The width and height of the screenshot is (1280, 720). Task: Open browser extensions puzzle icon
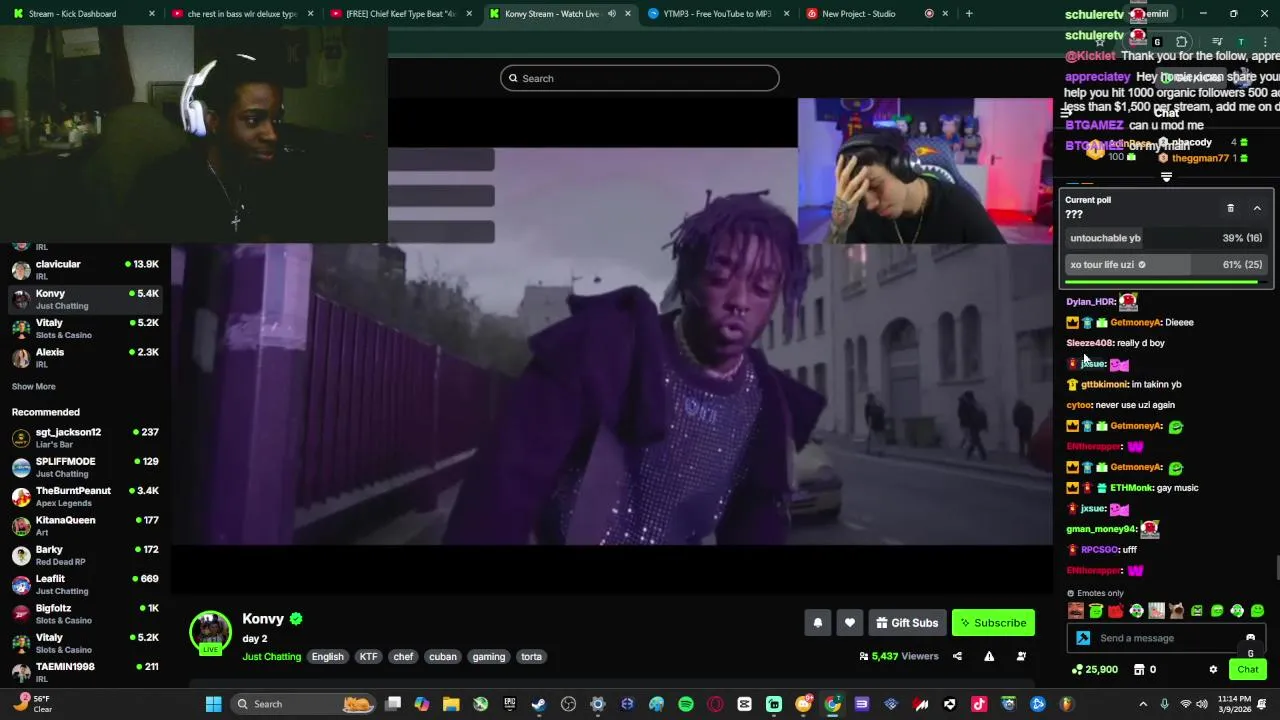1181,41
